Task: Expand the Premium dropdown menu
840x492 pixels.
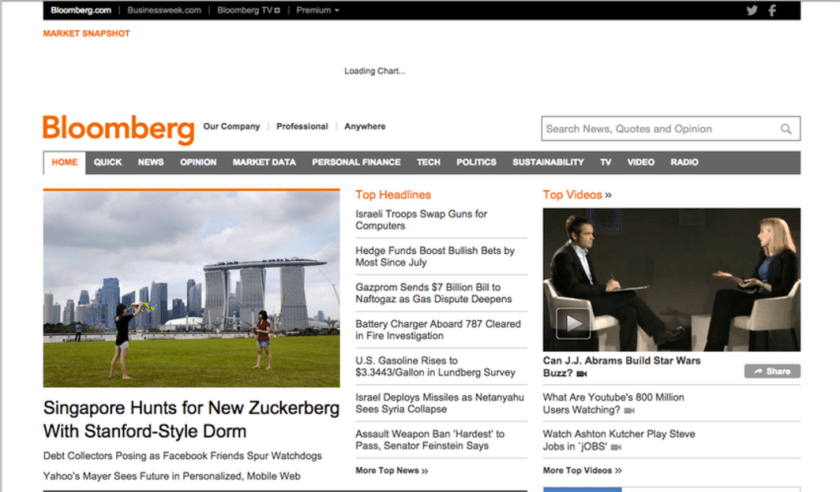Action: click(x=317, y=10)
